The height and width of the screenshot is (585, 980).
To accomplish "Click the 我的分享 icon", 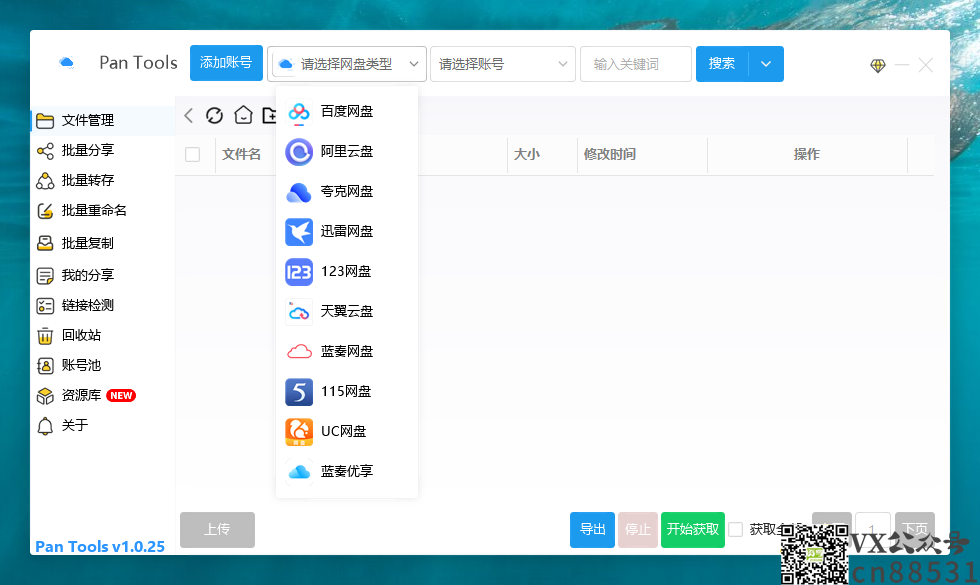I will click(x=45, y=276).
